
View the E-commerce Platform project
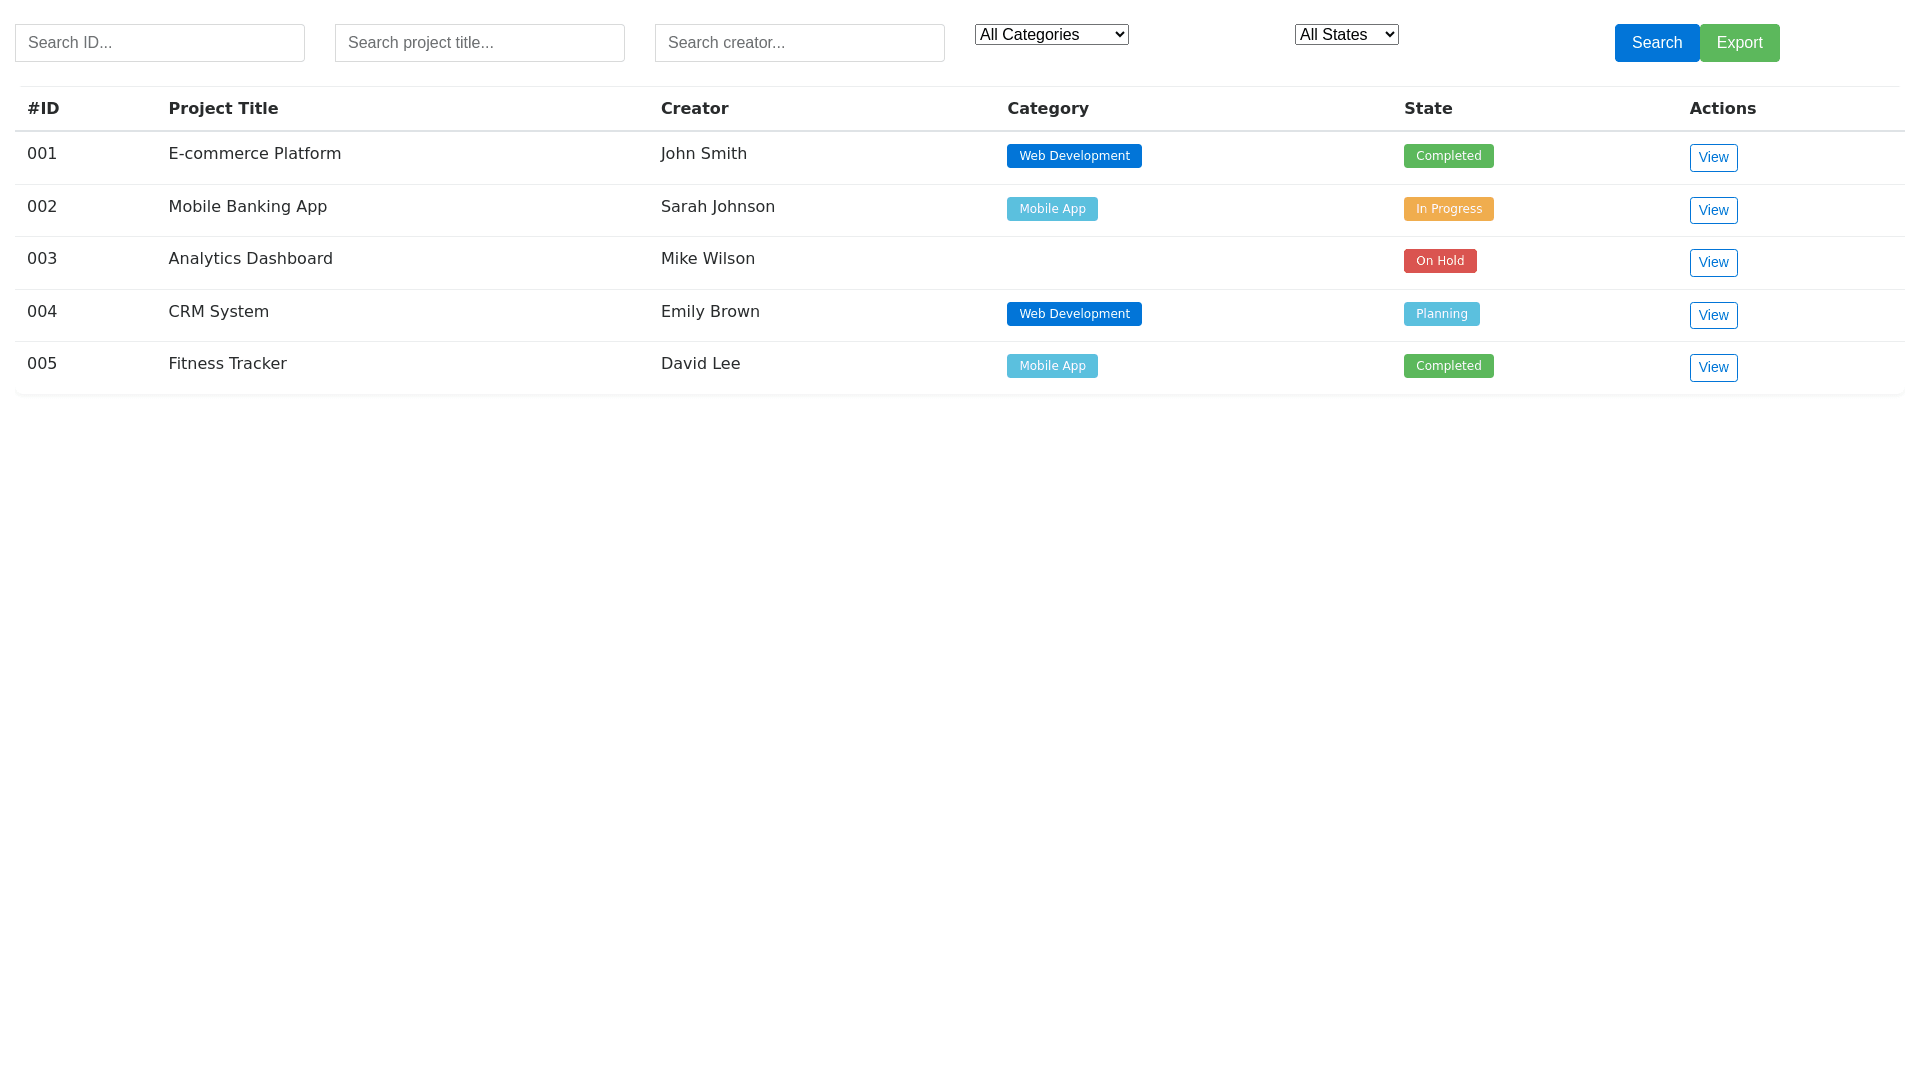tap(1713, 158)
